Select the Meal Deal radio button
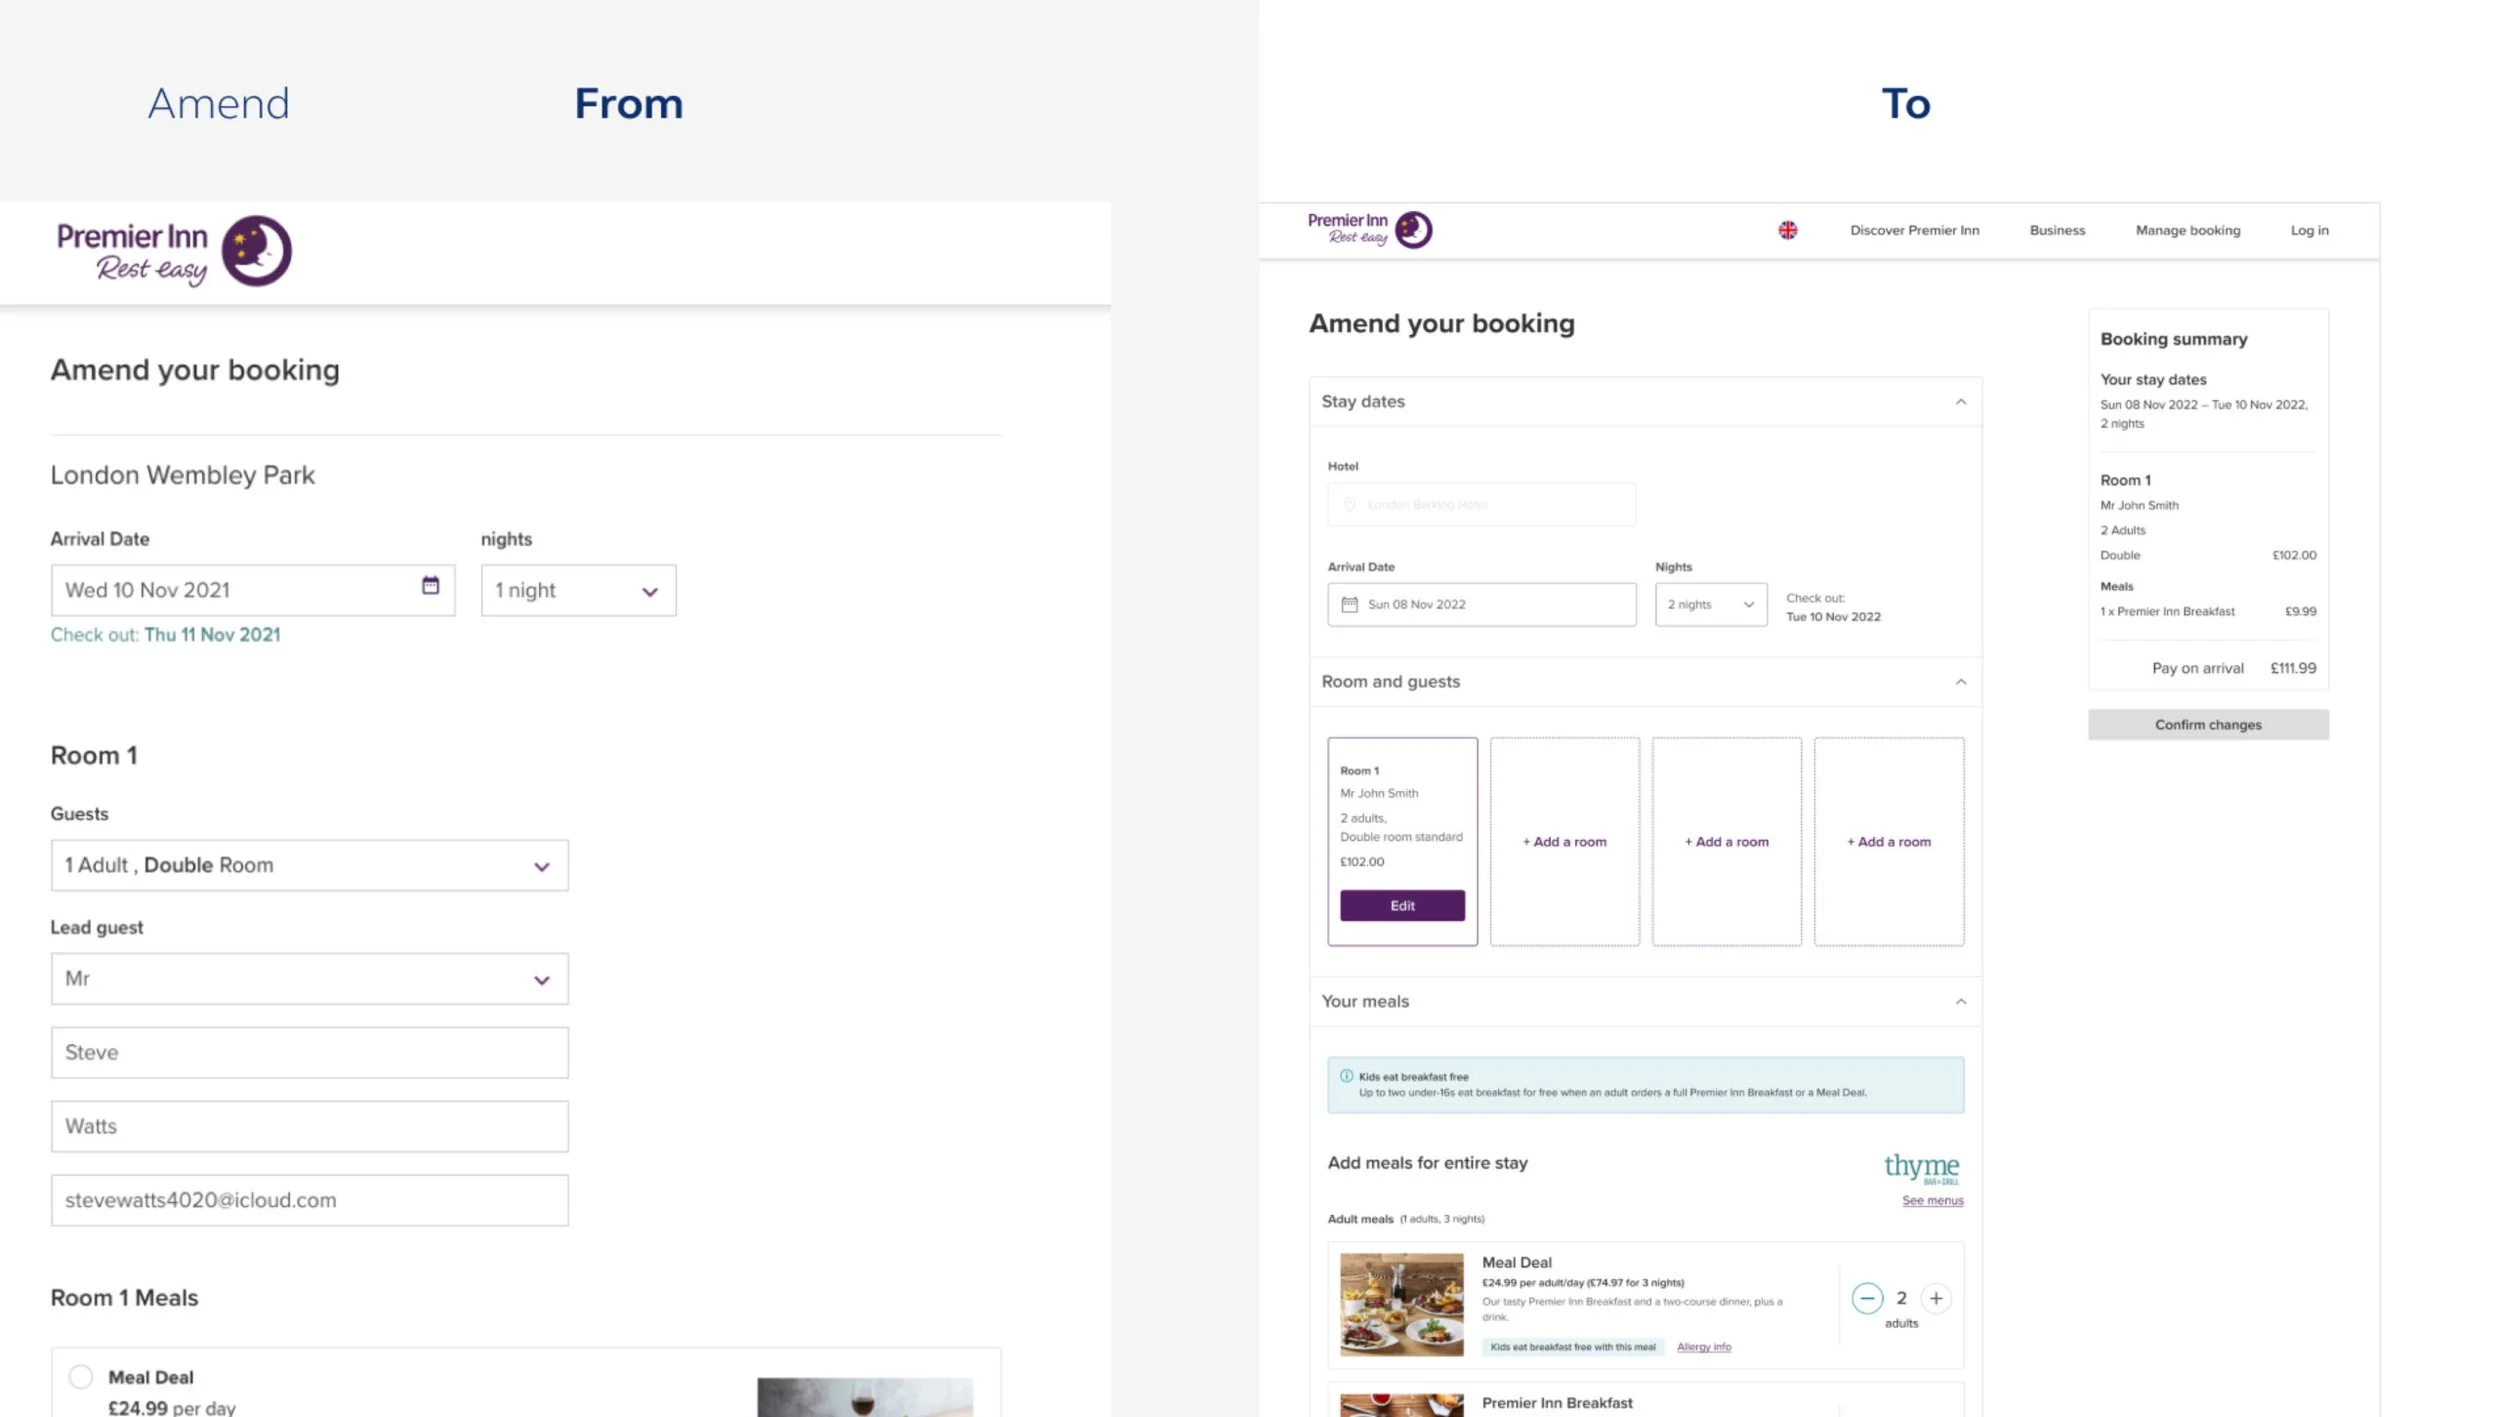The height and width of the screenshot is (1417, 2500). 80,1376
